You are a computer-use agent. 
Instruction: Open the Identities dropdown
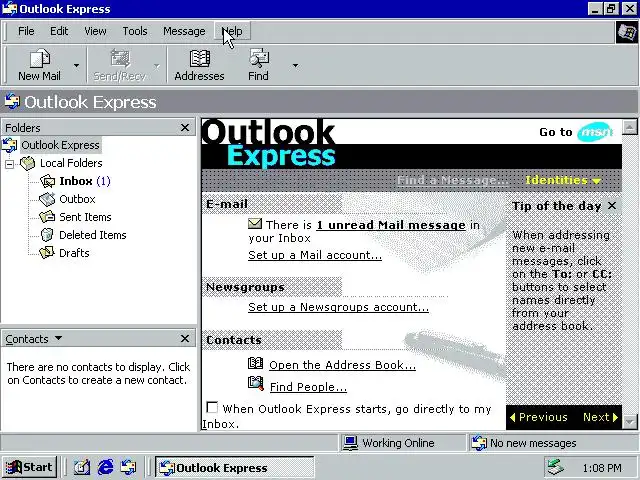tap(563, 180)
